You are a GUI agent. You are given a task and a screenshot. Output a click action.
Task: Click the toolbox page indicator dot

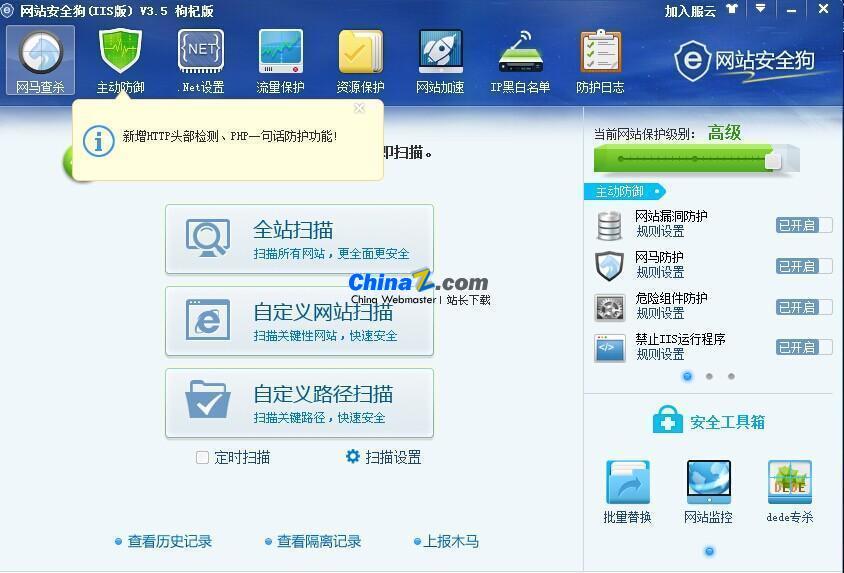pyautogui.click(x=709, y=551)
